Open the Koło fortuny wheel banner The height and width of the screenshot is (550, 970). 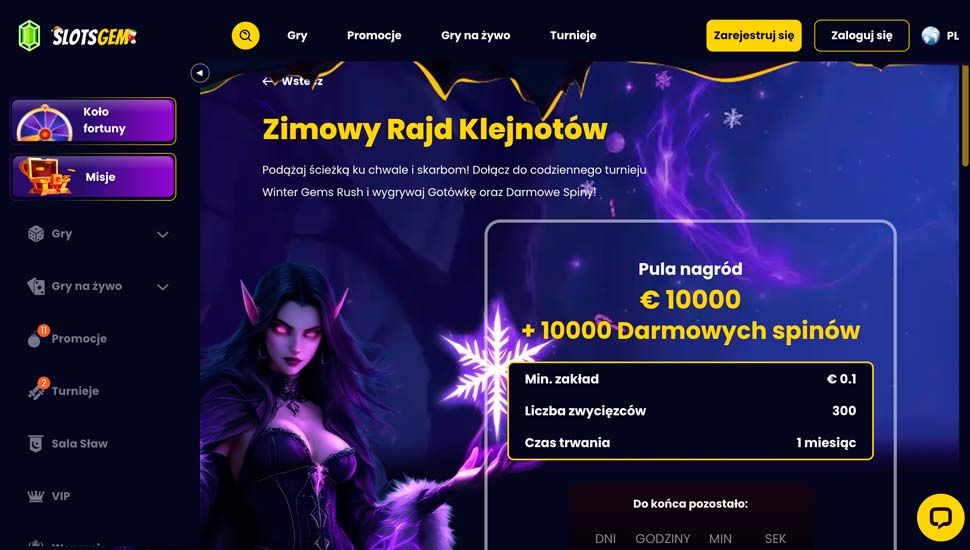coord(93,121)
